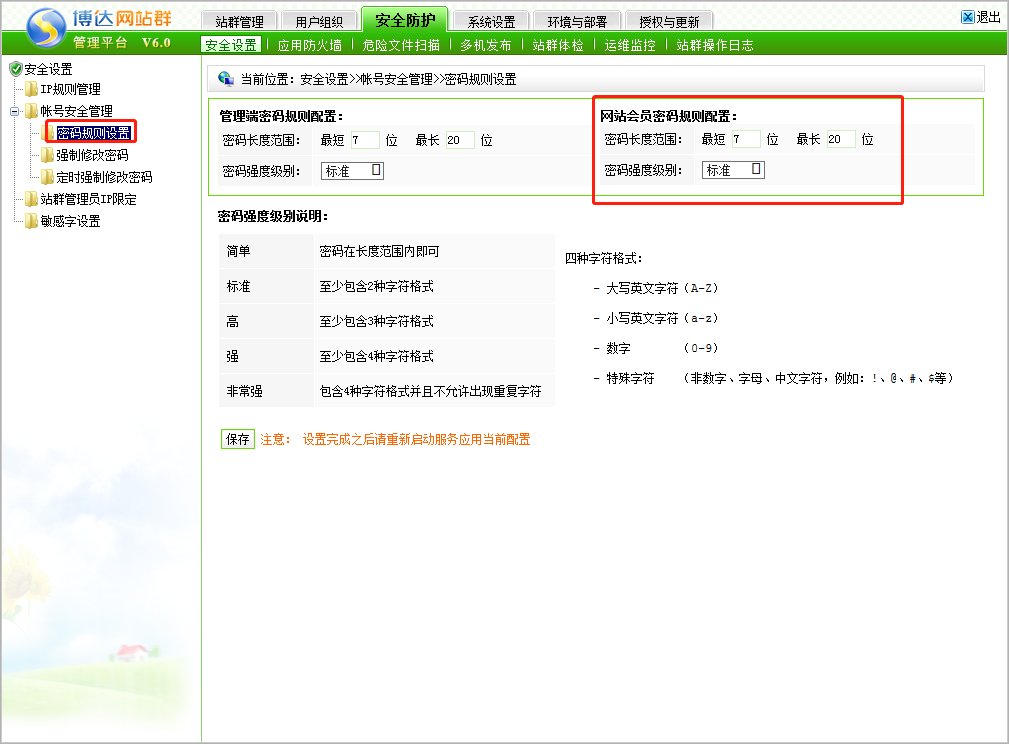The width and height of the screenshot is (1009, 744).
Task: Click the 管理端 最短 length input field
Action: pos(364,140)
